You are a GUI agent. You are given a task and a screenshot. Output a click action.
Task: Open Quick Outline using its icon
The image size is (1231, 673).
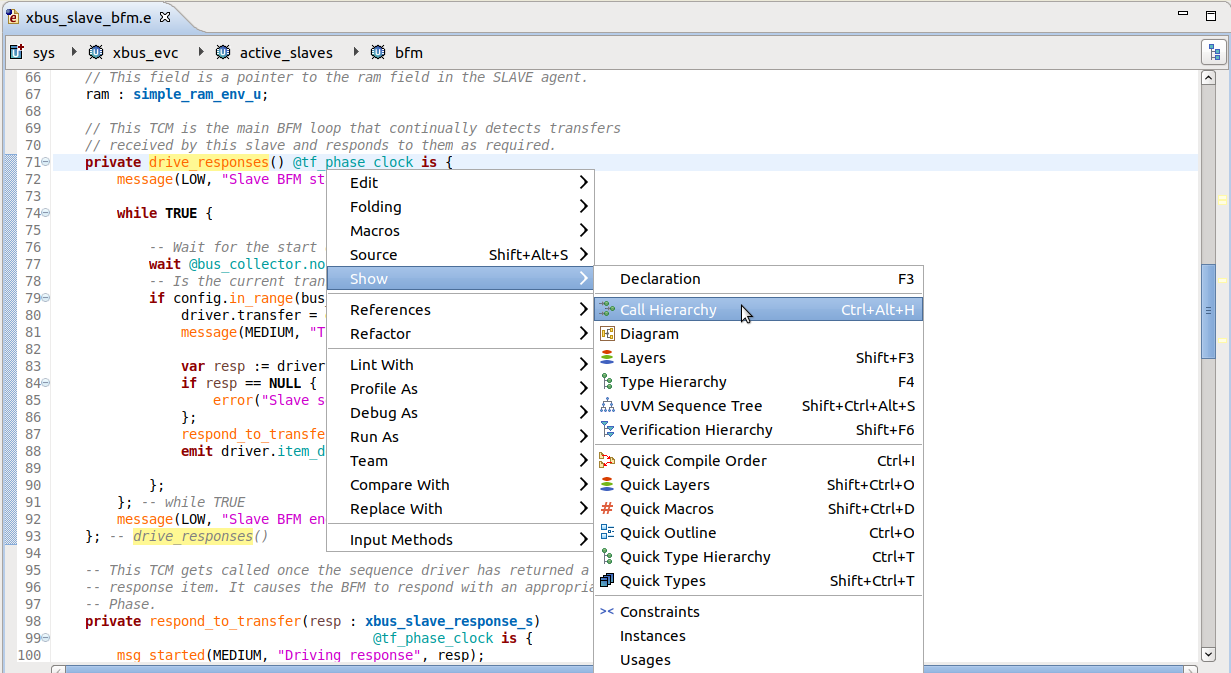607,533
